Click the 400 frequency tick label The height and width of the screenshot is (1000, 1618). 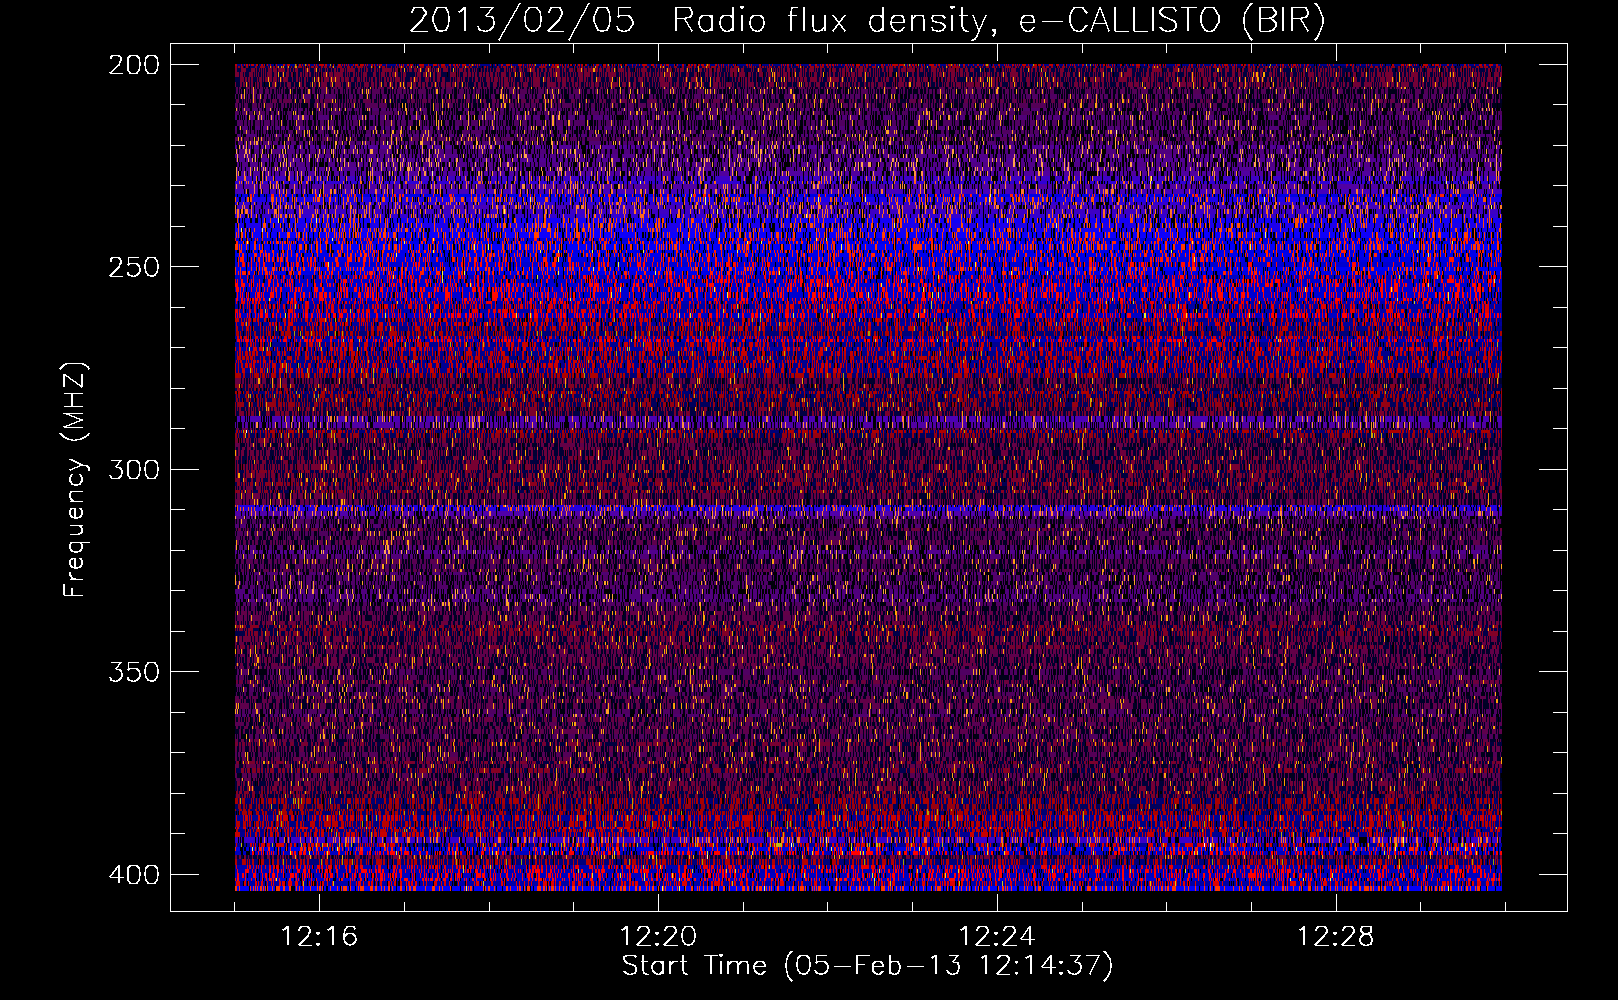[x=133, y=875]
